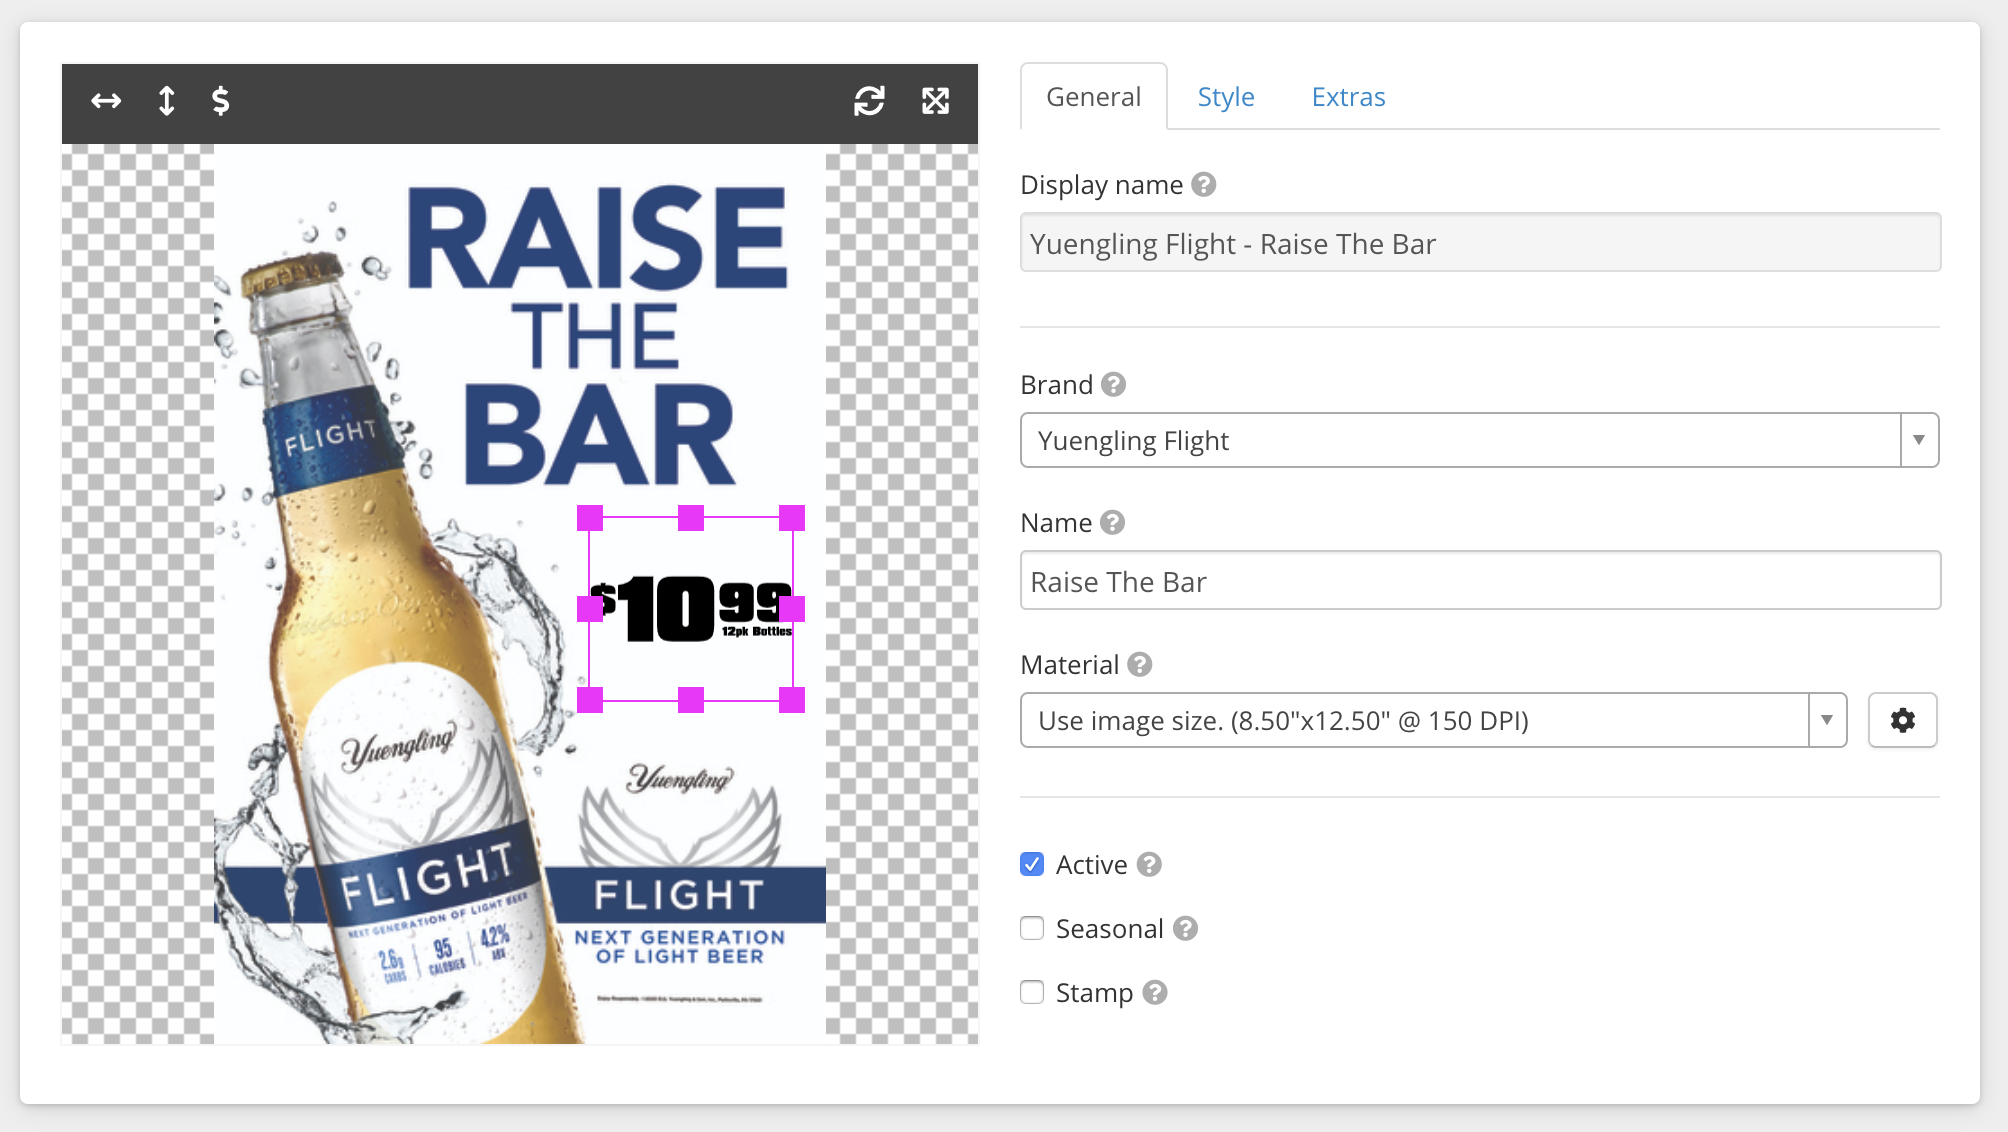This screenshot has width=2008, height=1132.
Task: Open the Brand dropdown arrow
Action: 1919,440
